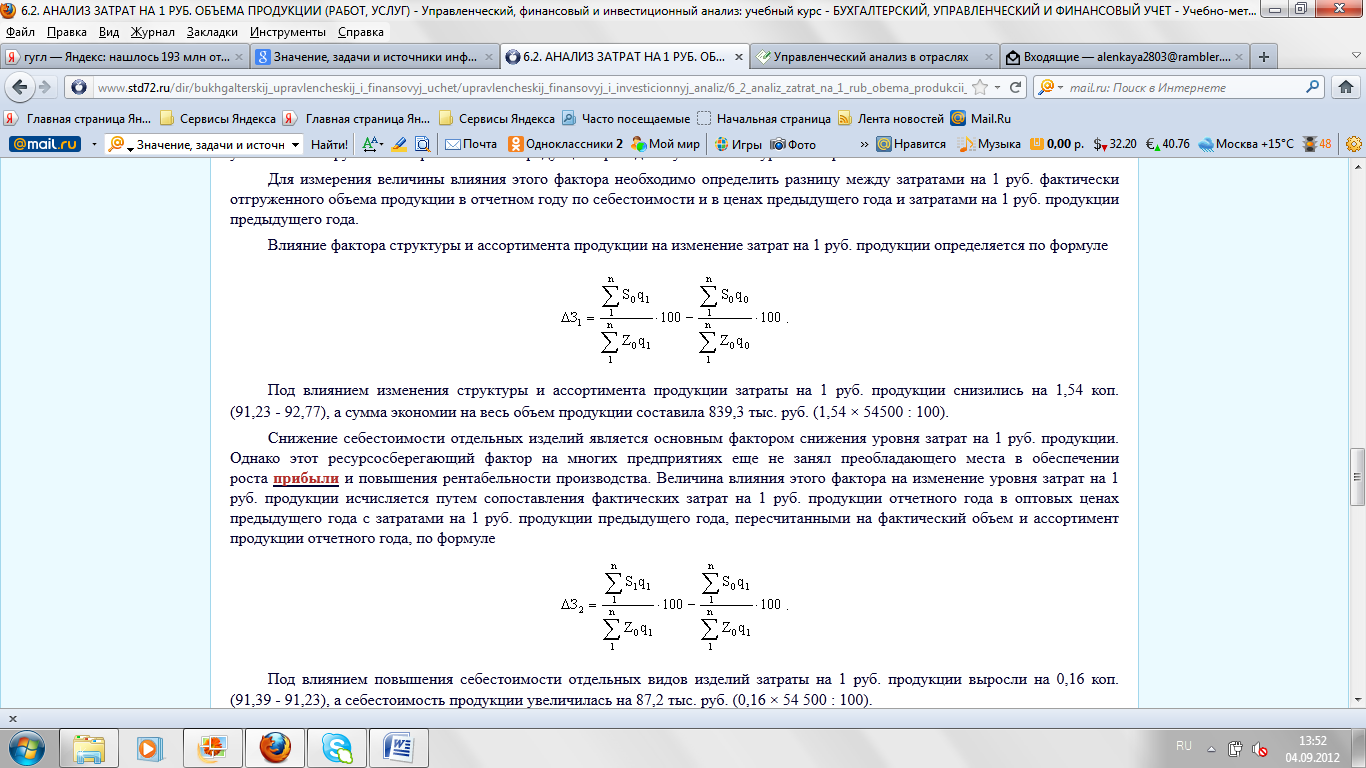Open Windows Media Player from the taskbar
This screenshot has height=768, width=1366.
[x=150, y=747]
